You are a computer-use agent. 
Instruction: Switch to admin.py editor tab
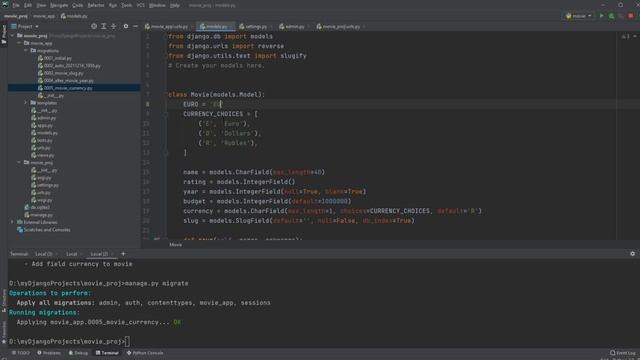click(294, 27)
